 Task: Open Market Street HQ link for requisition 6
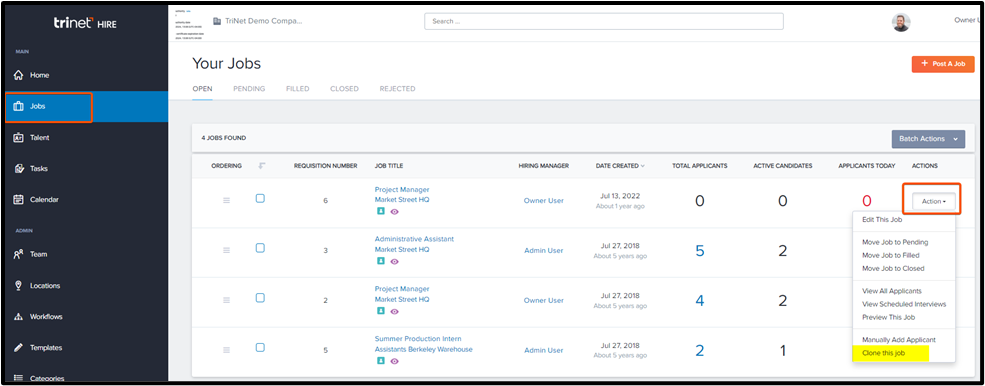click(x=402, y=200)
